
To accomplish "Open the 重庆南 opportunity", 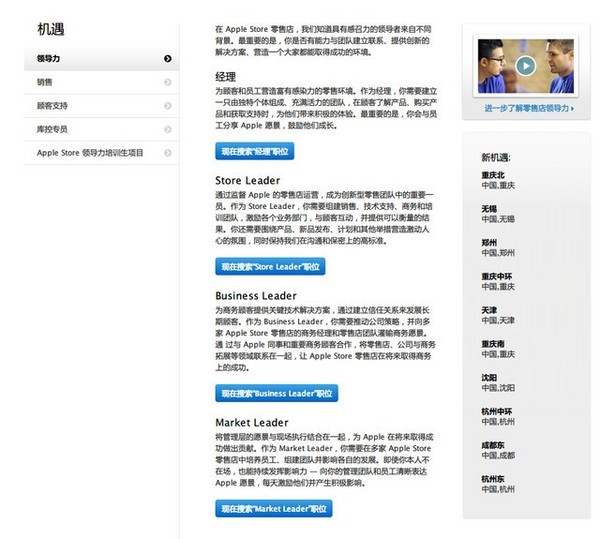I will point(493,344).
